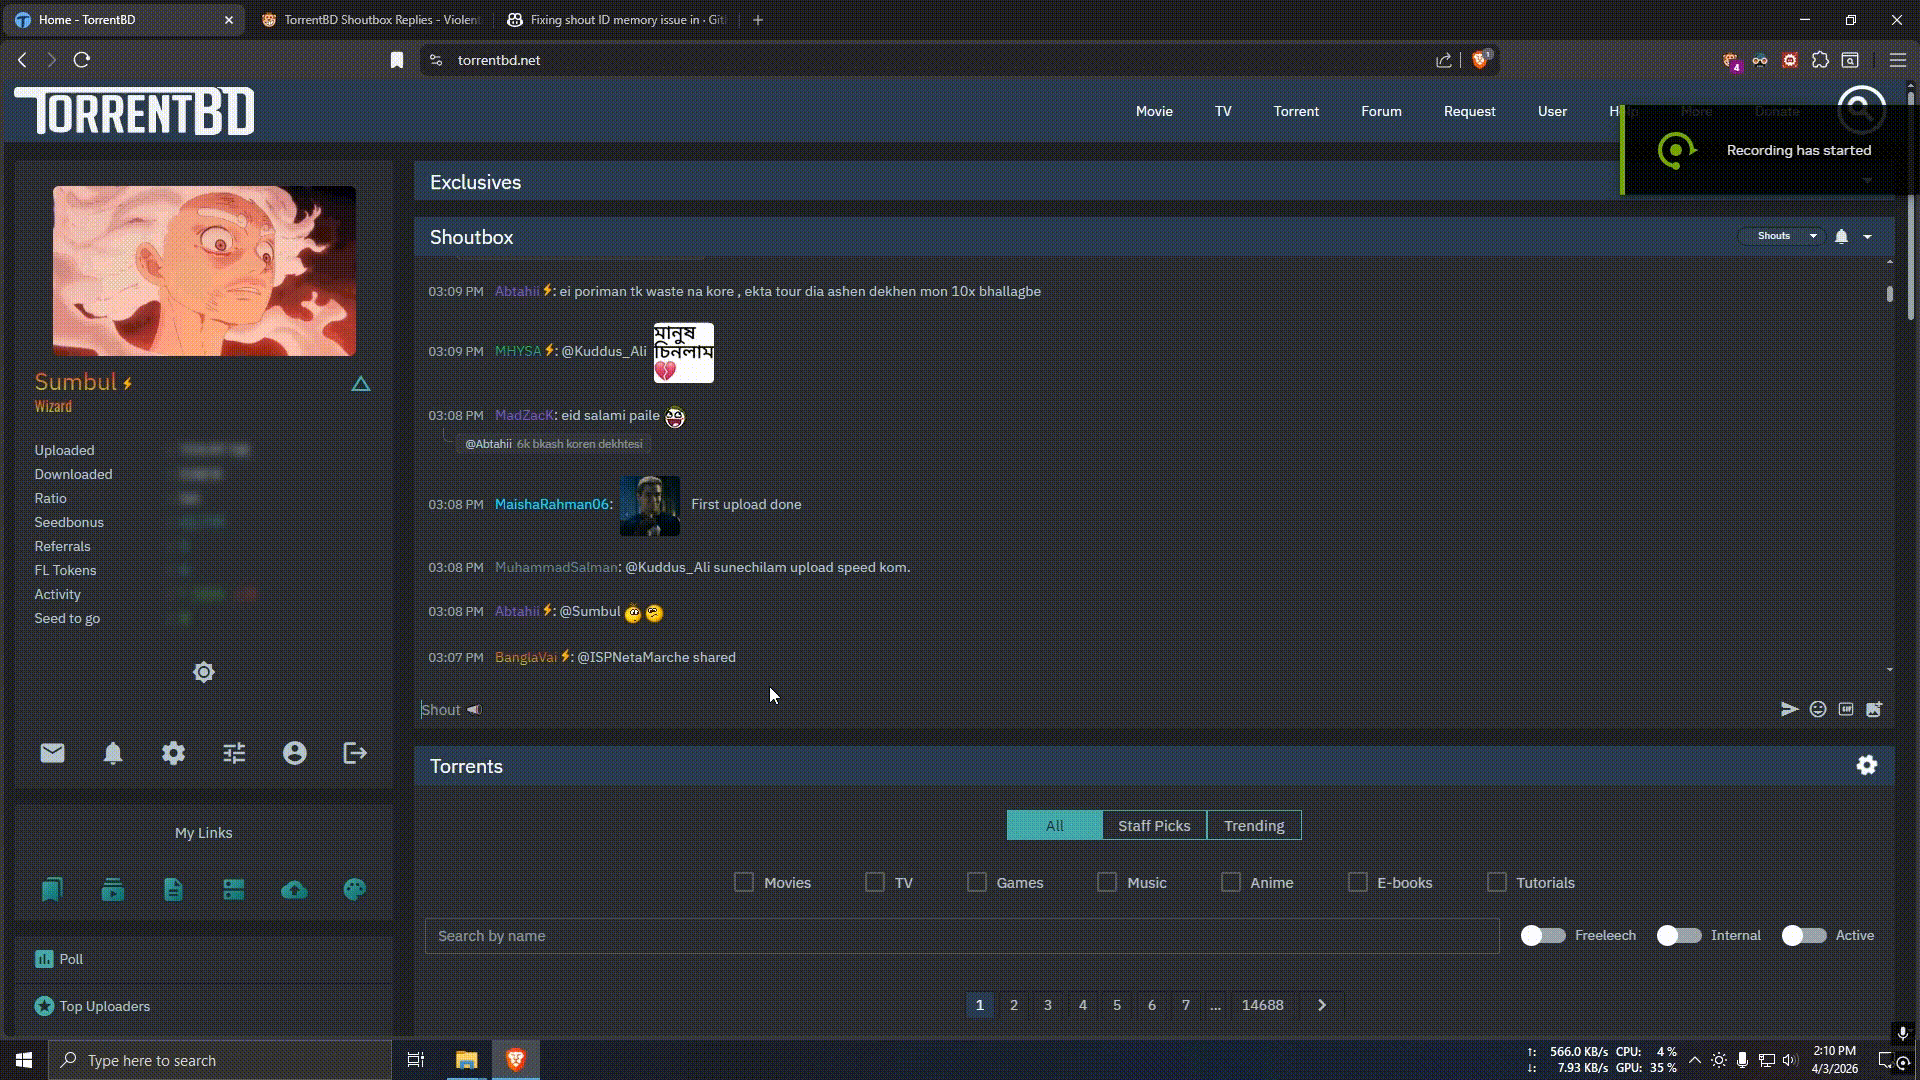Check the Anime category checkbox
The width and height of the screenshot is (1920, 1080).
1231,882
